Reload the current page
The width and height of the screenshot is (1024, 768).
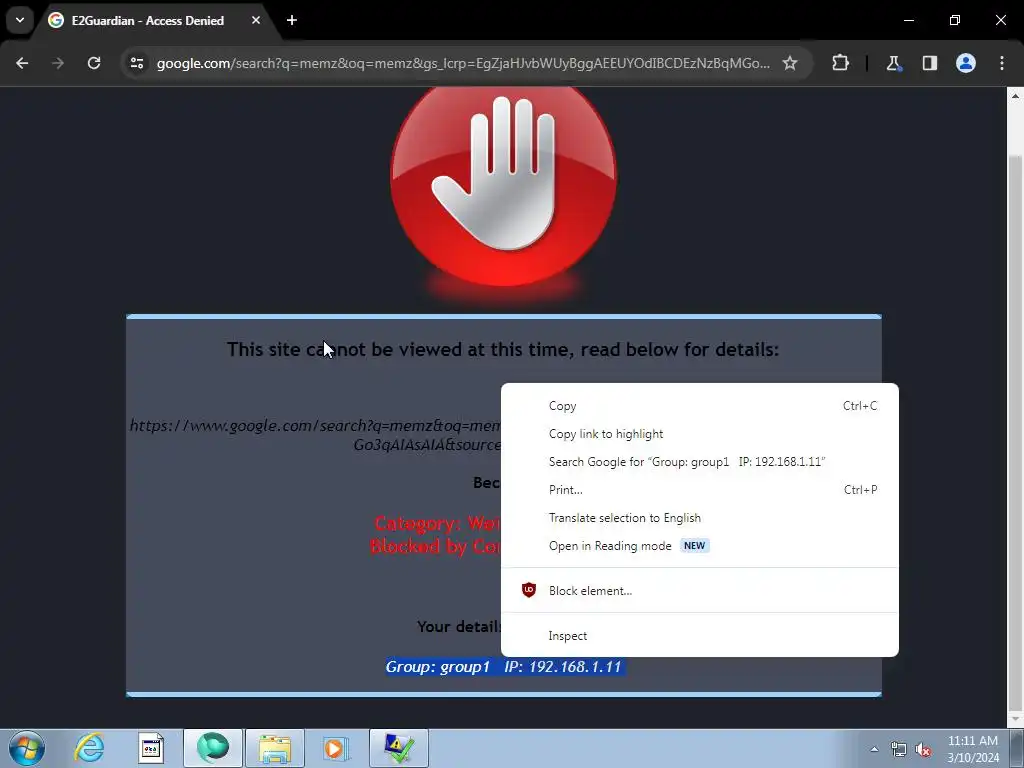pyautogui.click(x=94, y=63)
